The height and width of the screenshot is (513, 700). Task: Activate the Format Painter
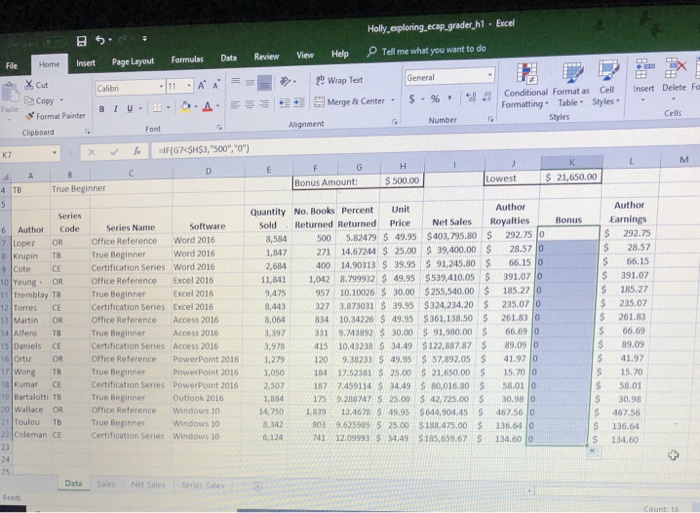[55, 116]
